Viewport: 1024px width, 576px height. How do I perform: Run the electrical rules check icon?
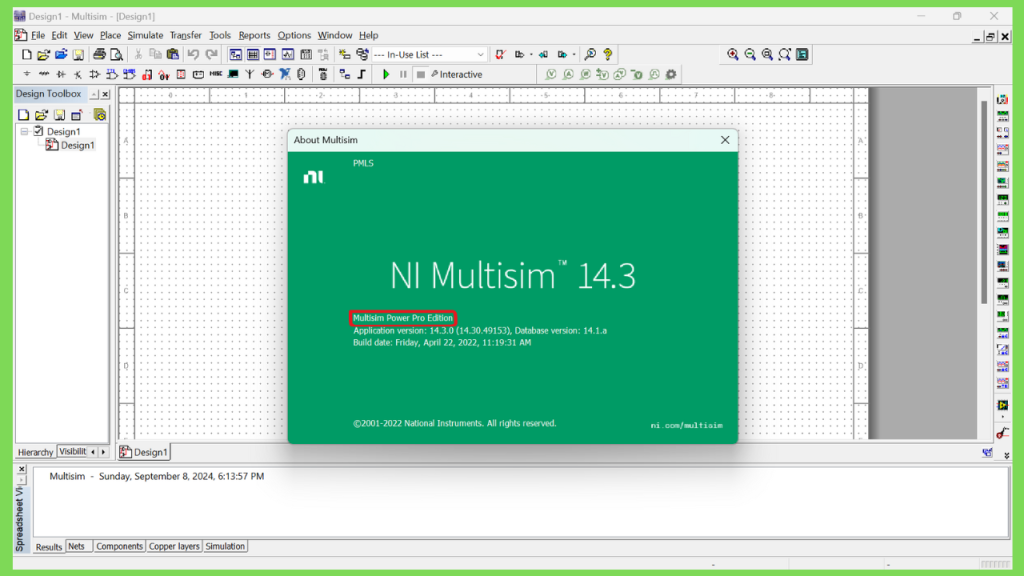(x=500, y=55)
